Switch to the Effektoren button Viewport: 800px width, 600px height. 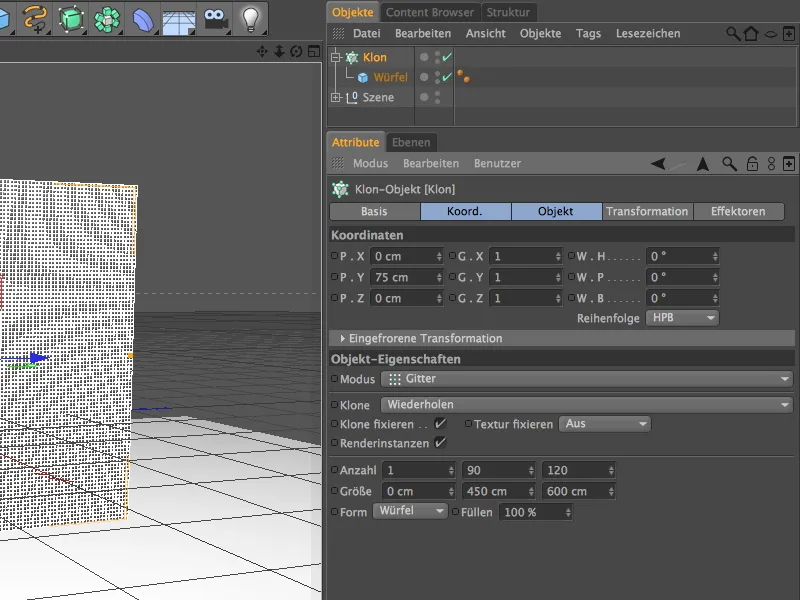(740, 211)
